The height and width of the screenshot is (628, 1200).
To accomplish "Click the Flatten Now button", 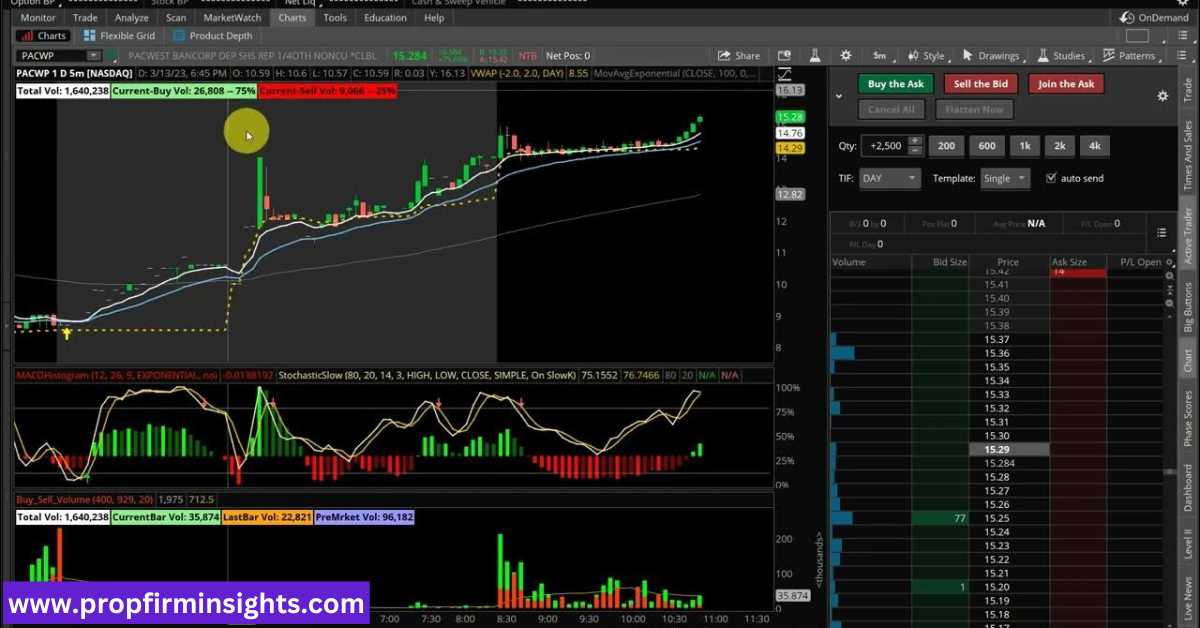I will tap(974, 110).
